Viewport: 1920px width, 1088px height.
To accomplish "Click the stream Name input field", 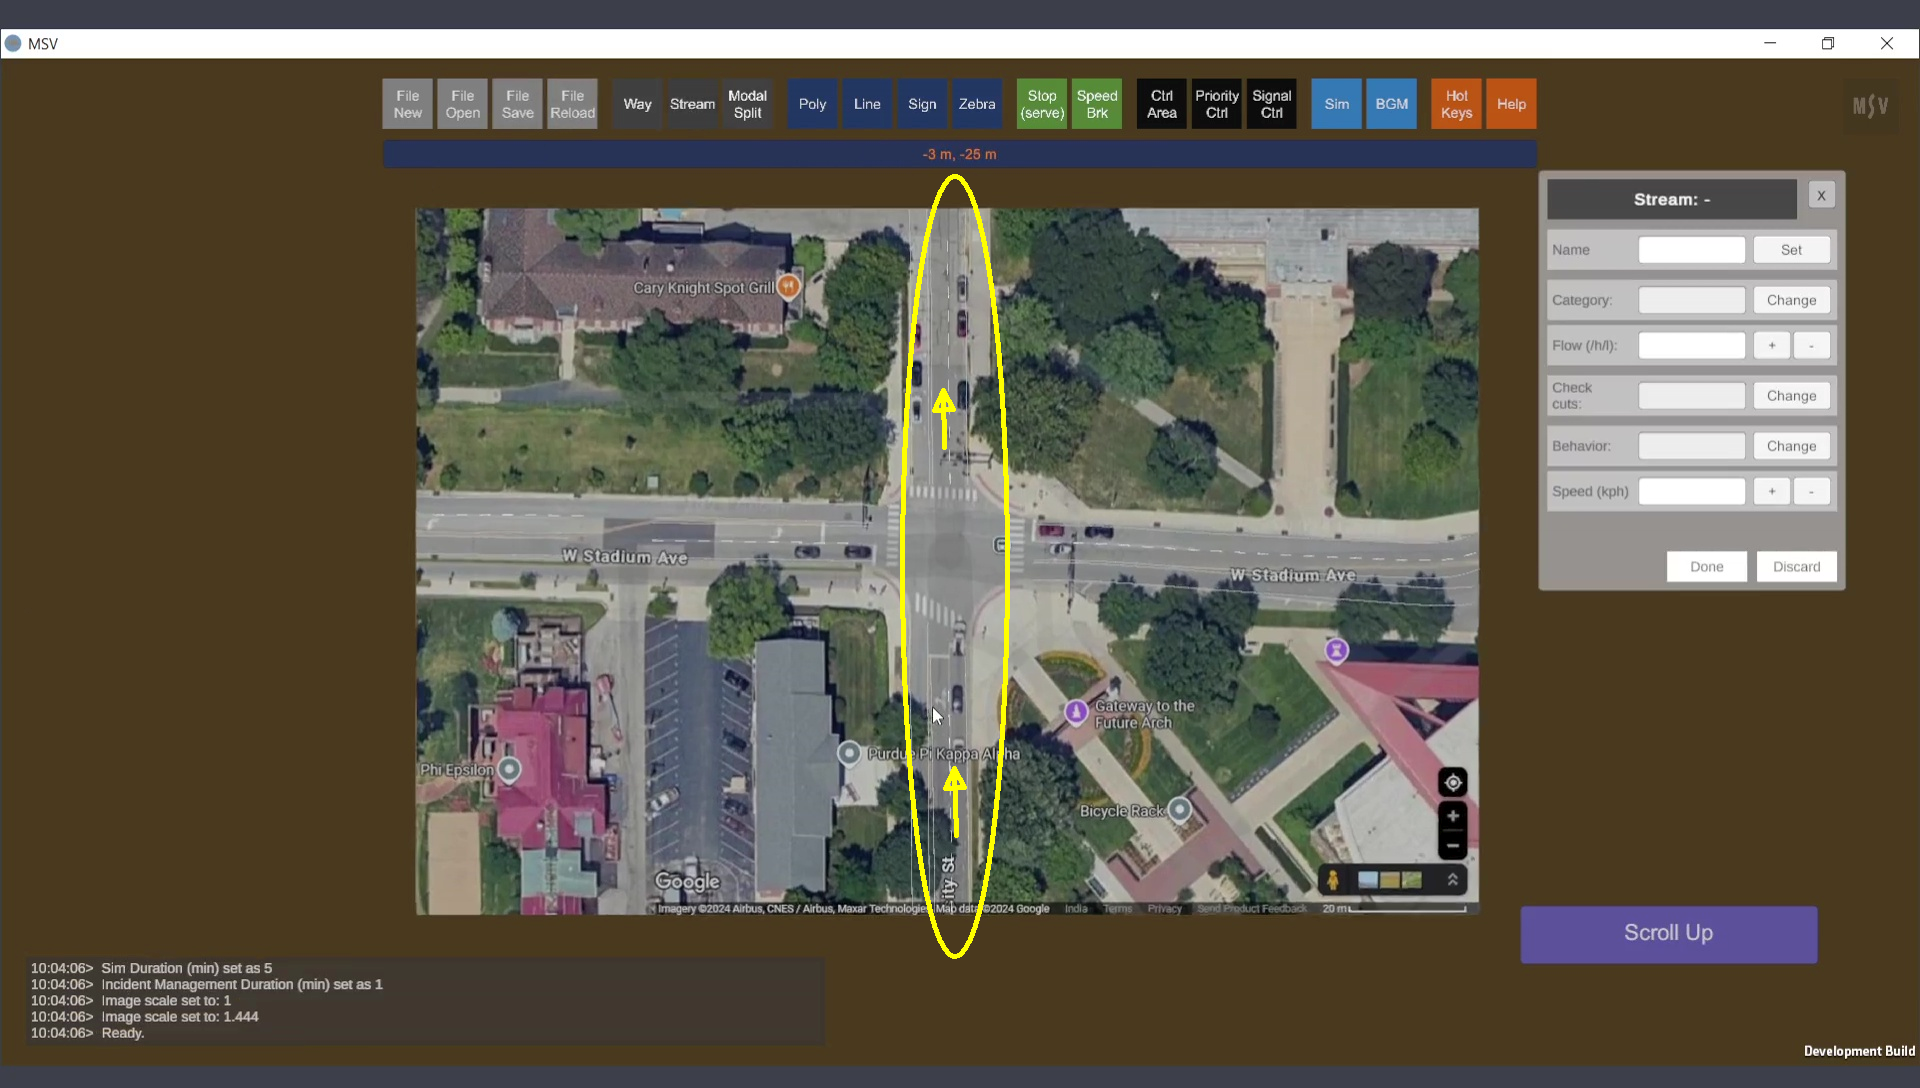I will tap(1691, 250).
